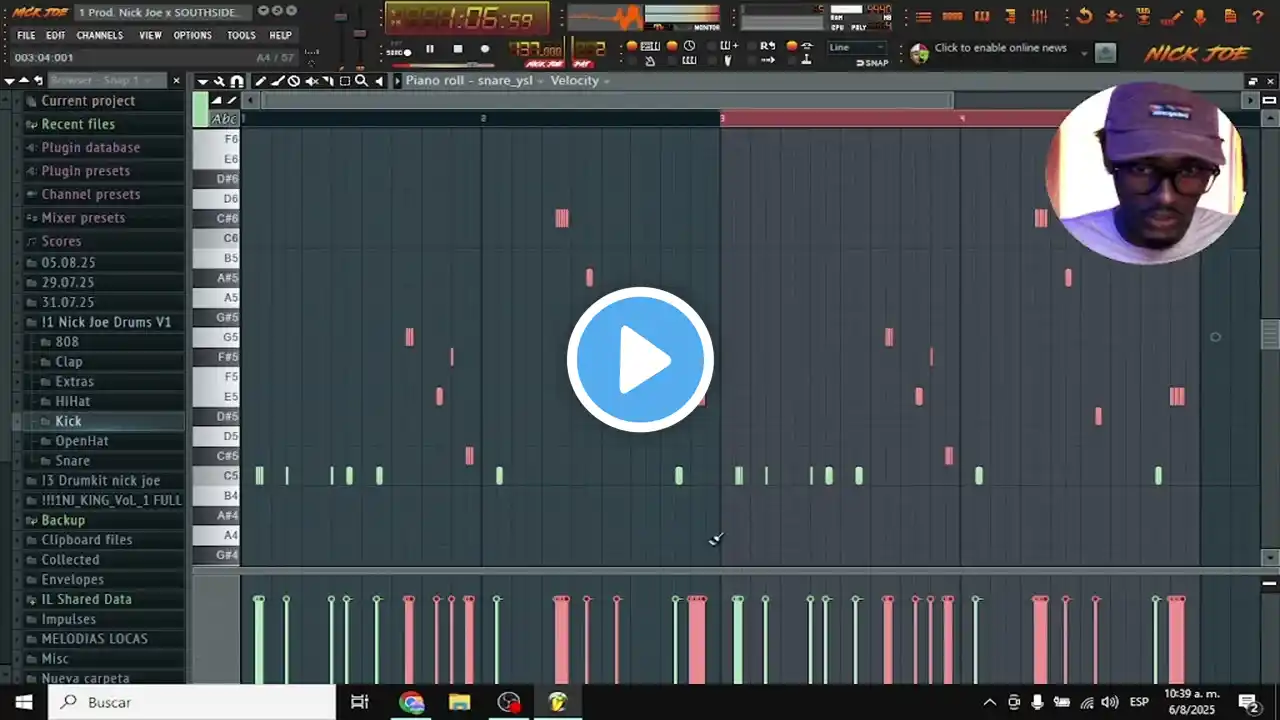Click to enable online news
Viewport: 1280px width, 720px height.
coord(1000,48)
